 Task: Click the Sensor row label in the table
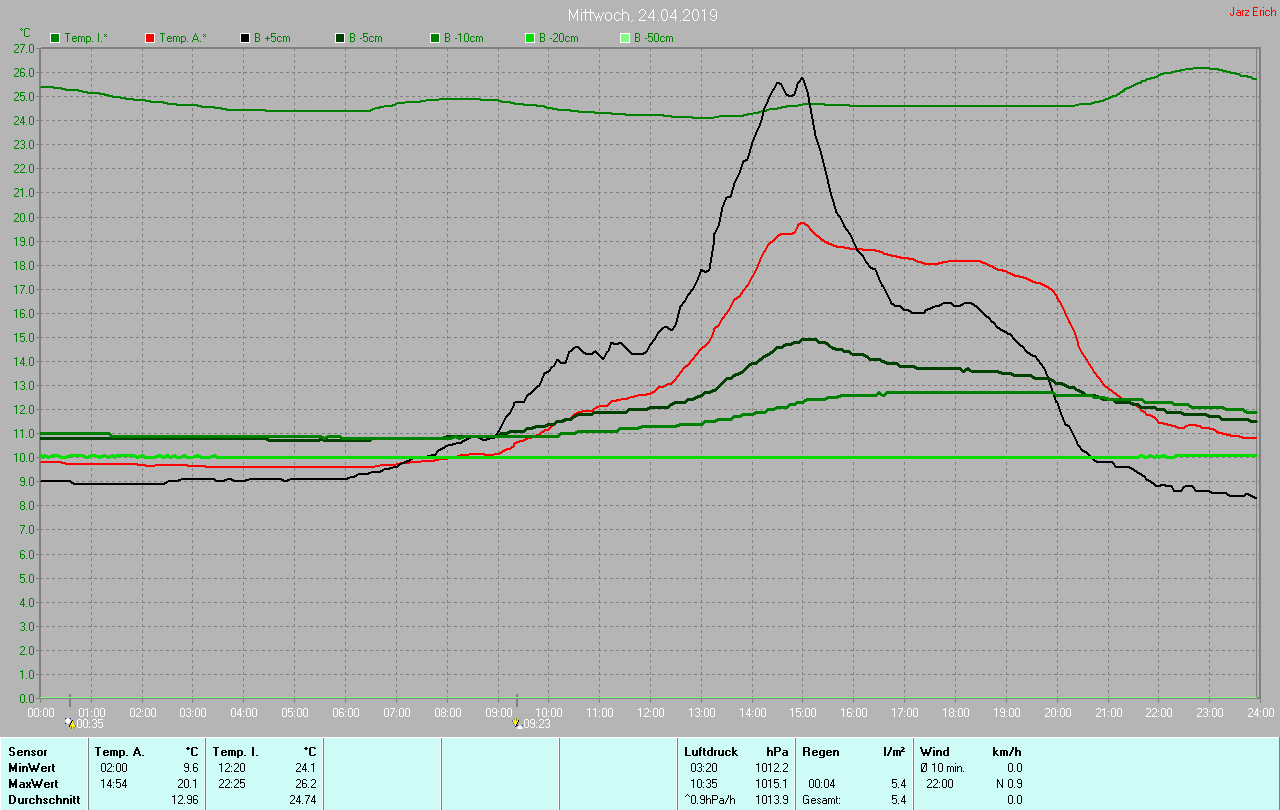tap(27, 752)
